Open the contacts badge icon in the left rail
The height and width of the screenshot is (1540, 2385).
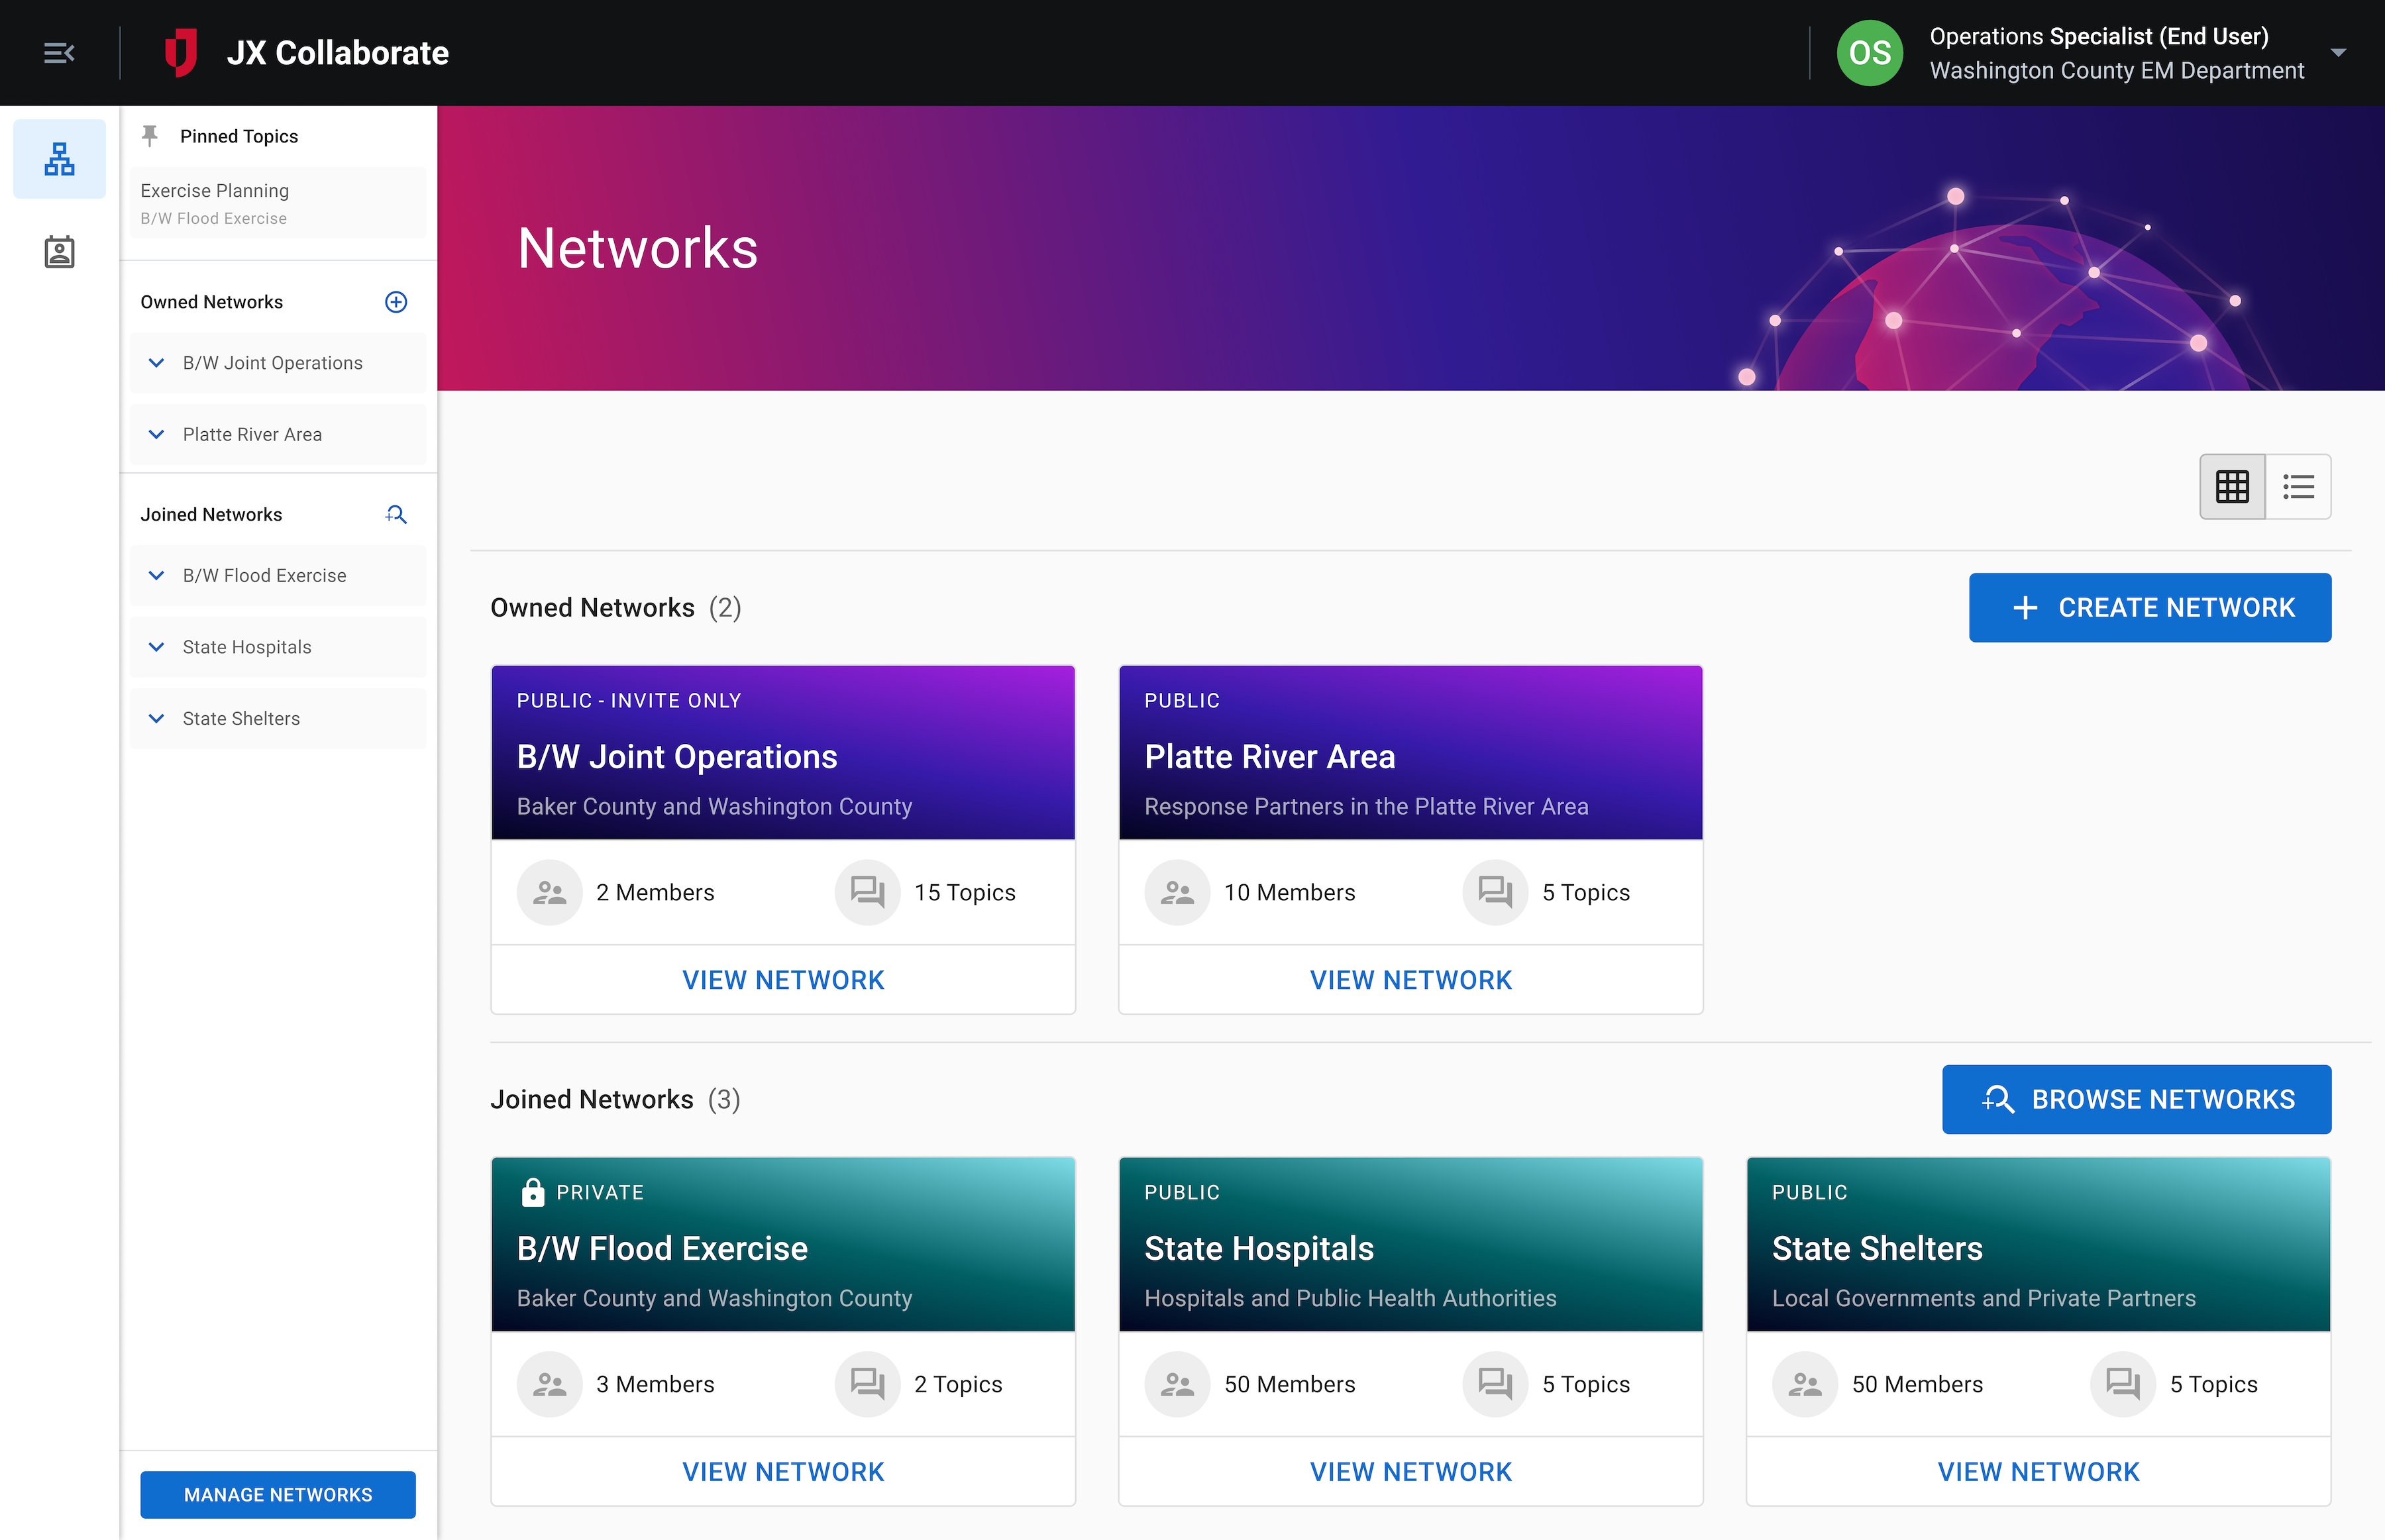click(x=59, y=252)
